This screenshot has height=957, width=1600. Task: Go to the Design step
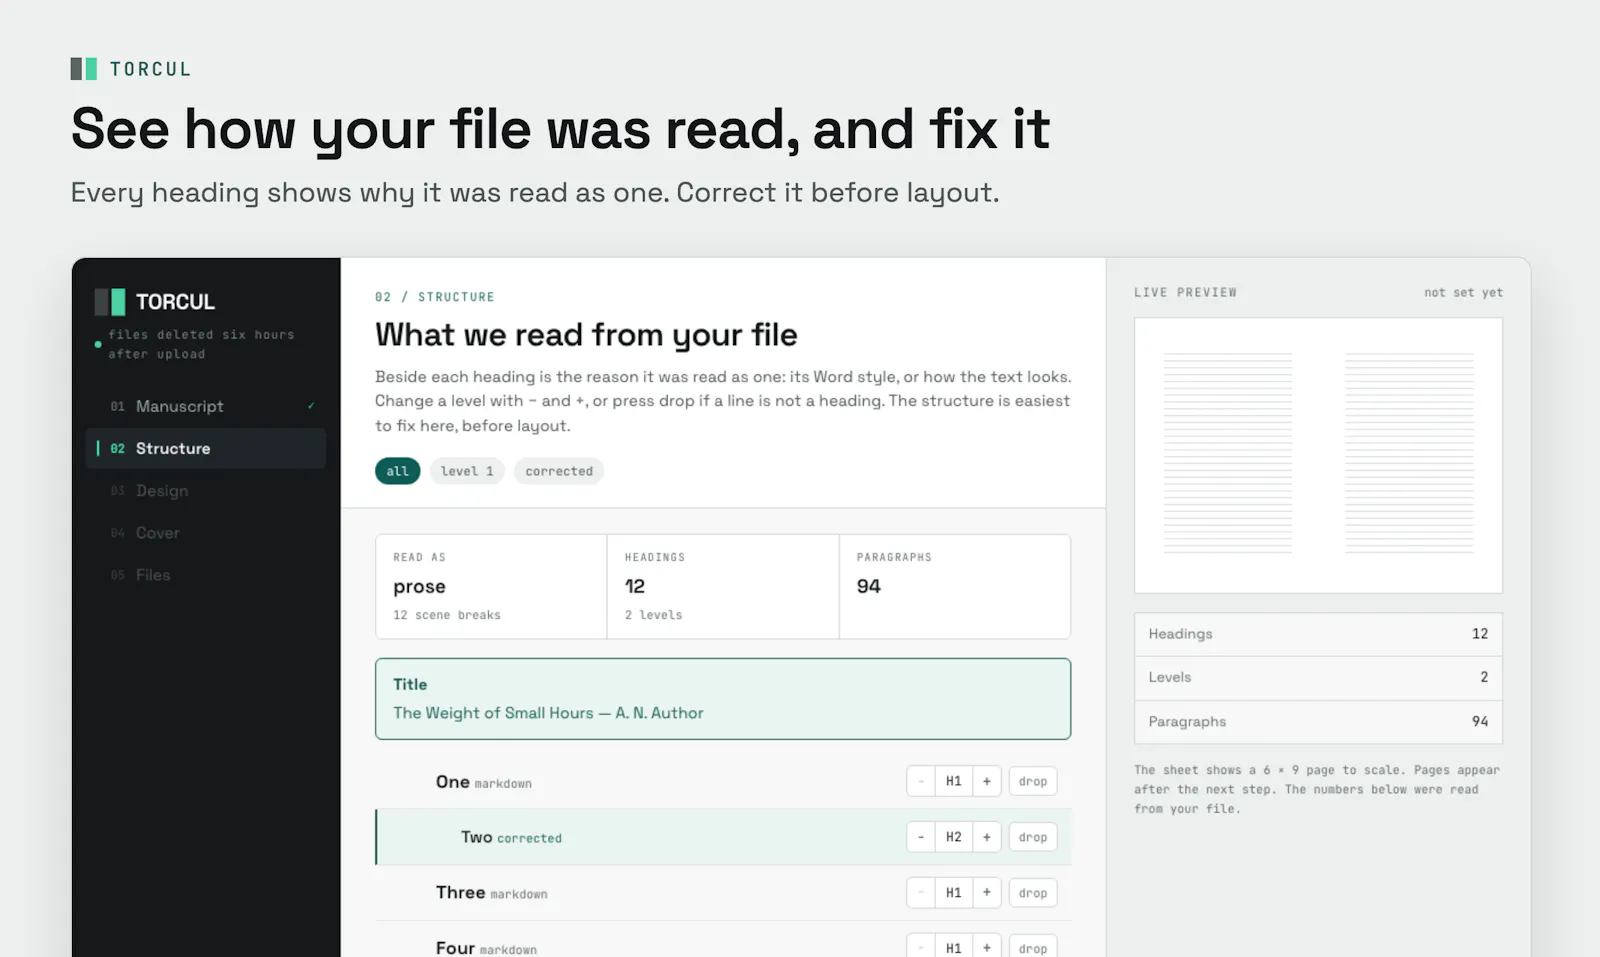pos(206,491)
